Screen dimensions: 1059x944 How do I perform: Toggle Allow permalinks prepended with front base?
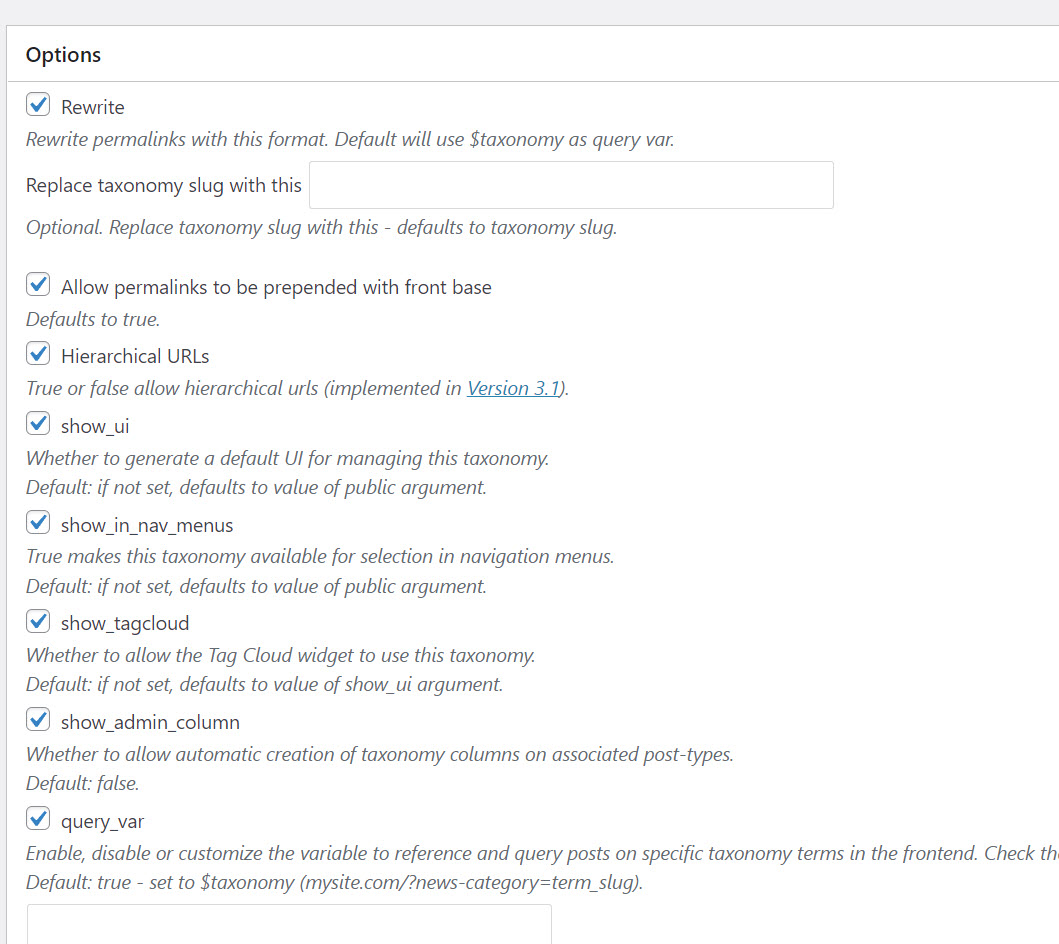38,284
